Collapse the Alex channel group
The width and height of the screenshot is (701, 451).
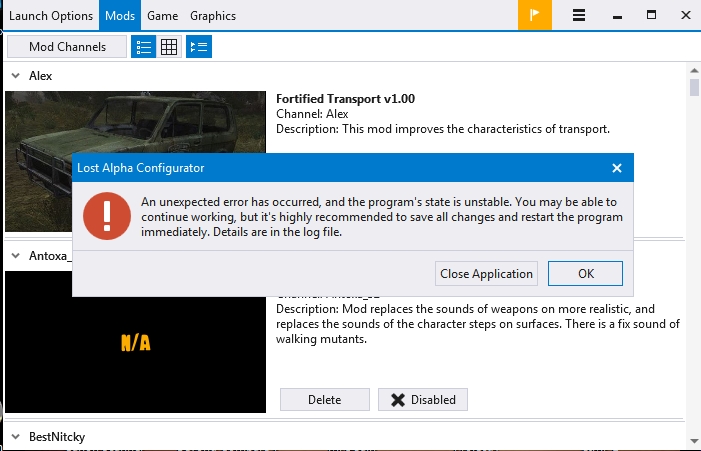coord(16,76)
